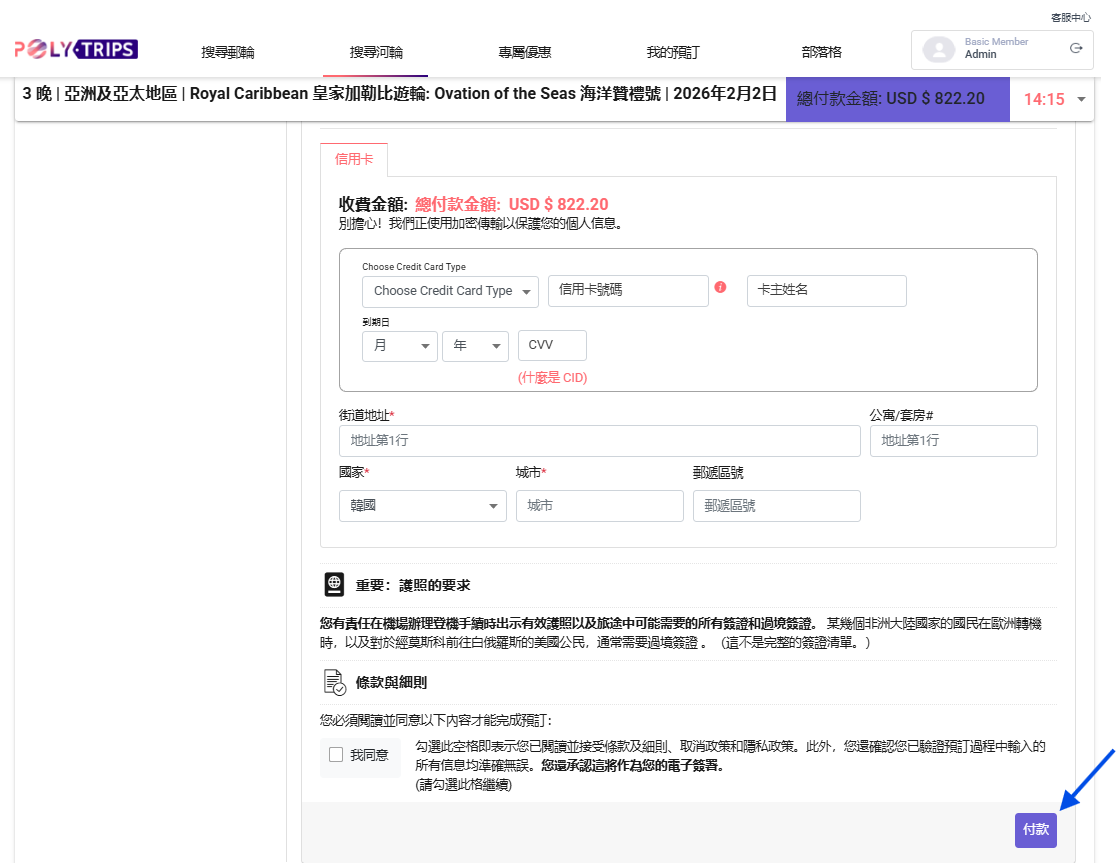This screenshot has height=863, width=1116.
Task: Click the passport icon near passport requirements
Action: (335, 585)
